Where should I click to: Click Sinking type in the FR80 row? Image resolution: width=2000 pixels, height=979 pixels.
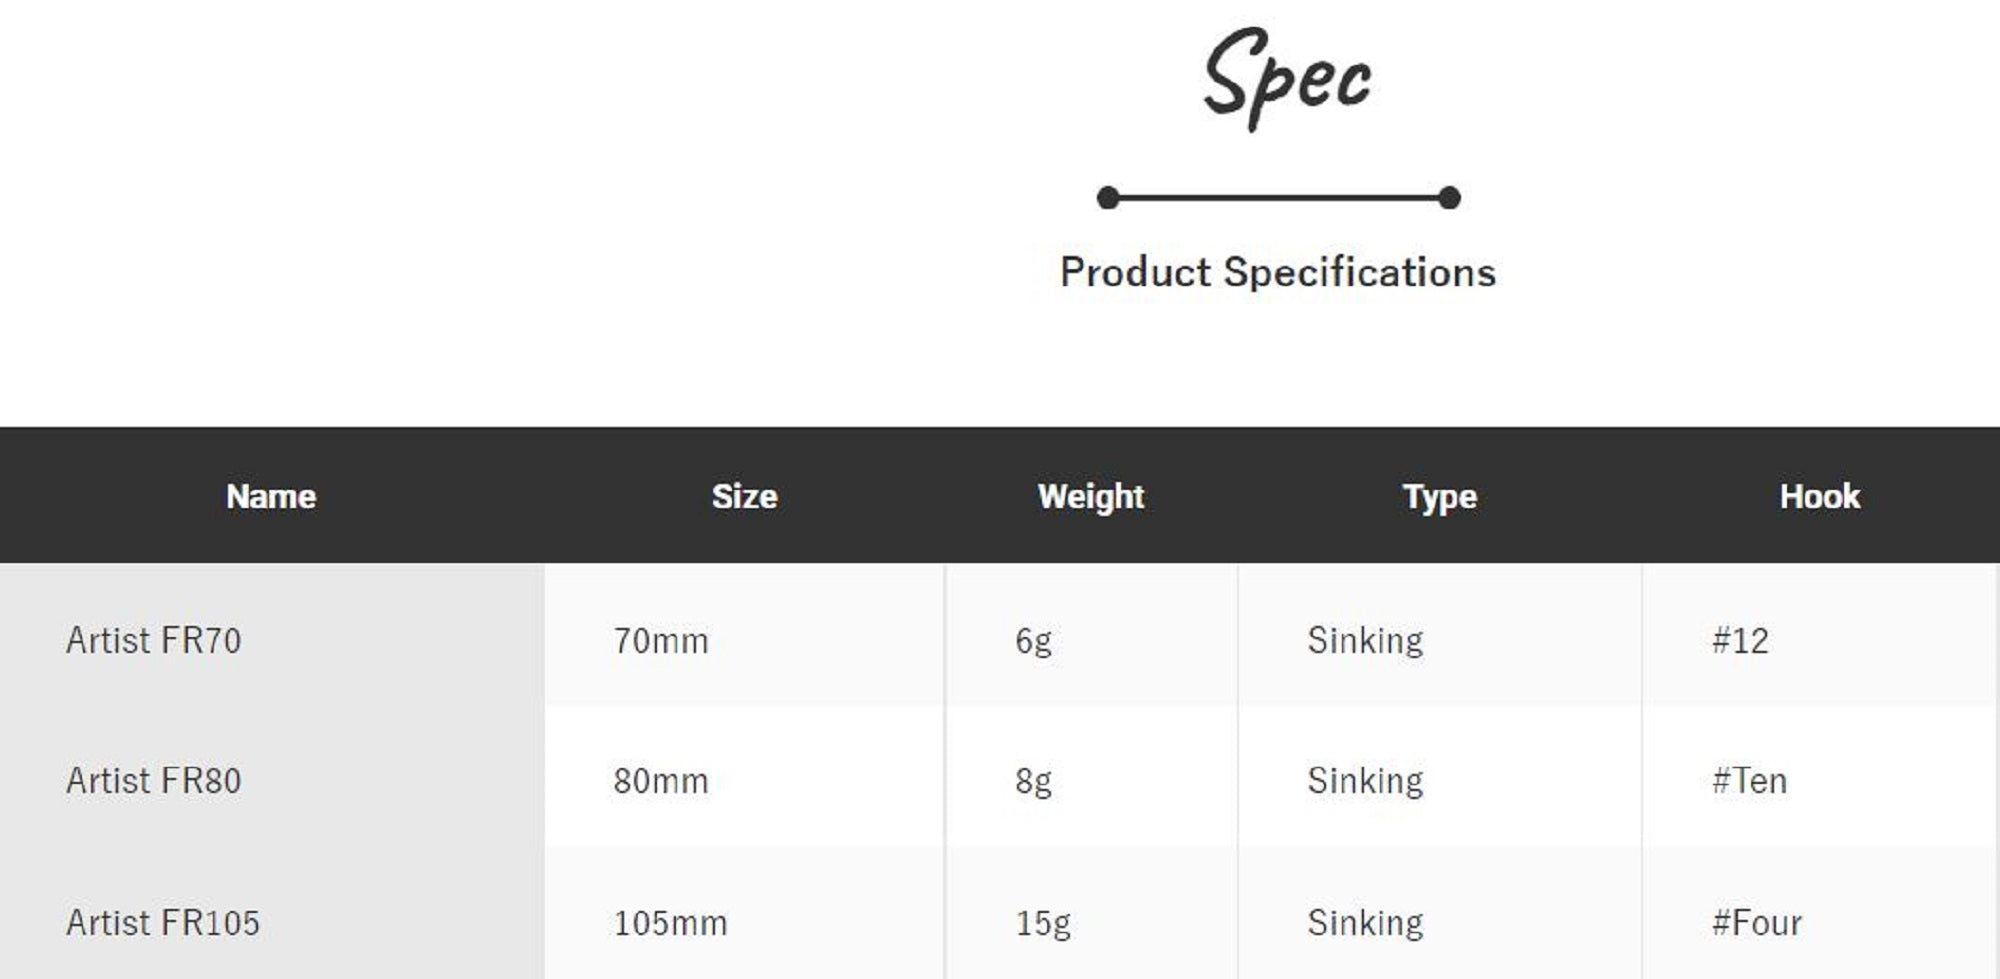pyautogui.click(x=1365, y=780)
